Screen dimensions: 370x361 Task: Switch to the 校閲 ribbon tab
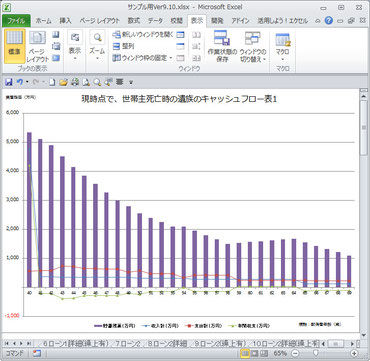point(177,21)
